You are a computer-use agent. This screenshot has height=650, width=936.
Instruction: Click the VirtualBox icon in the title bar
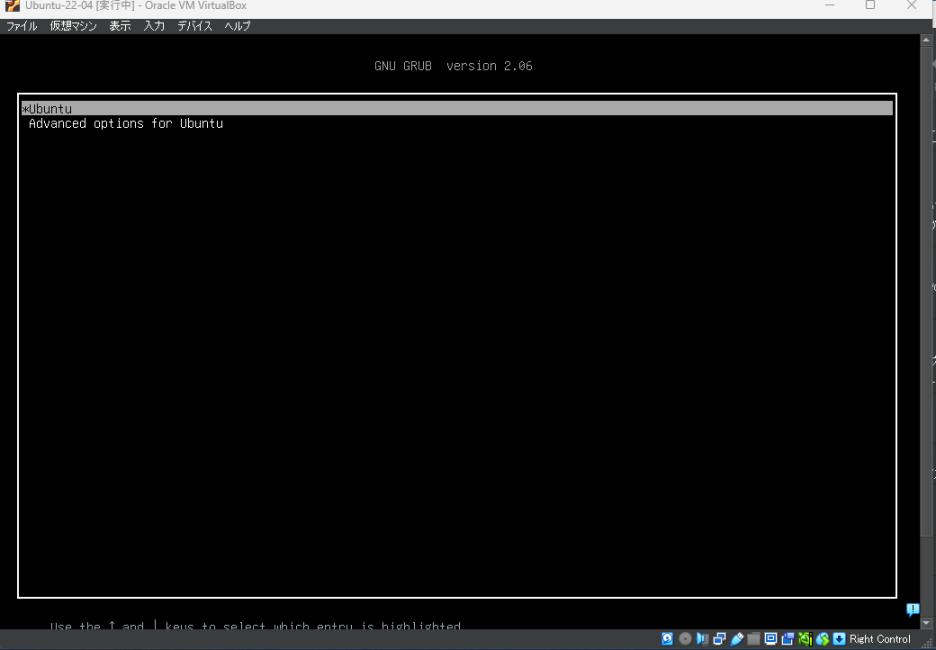point(12,5)
